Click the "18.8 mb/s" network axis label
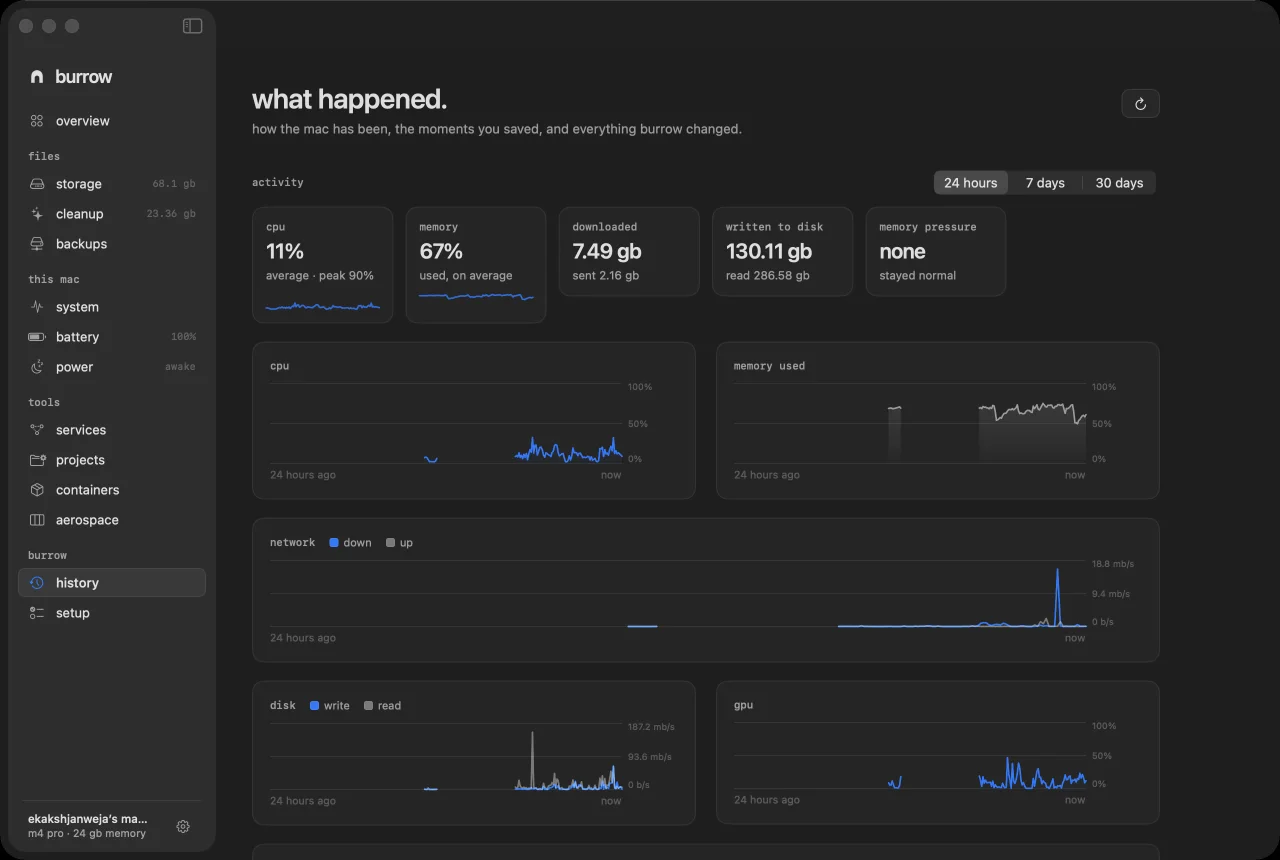 pyautogui.click(x=1113, y=564)
